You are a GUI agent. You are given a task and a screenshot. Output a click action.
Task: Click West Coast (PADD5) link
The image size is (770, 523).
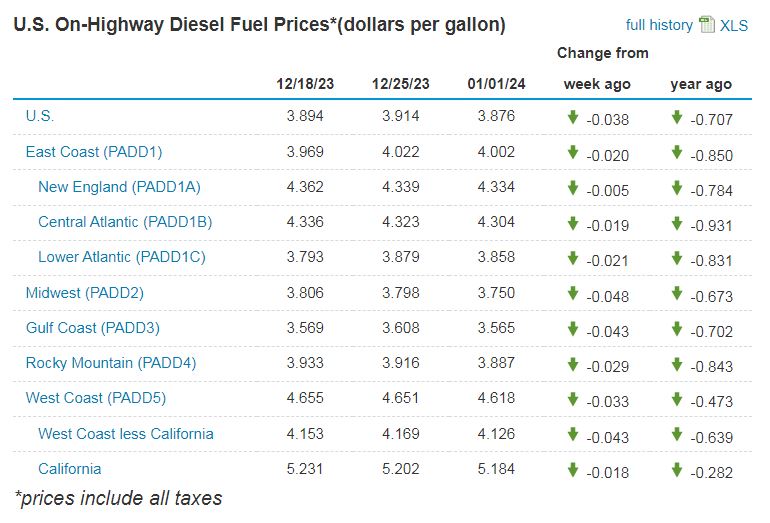96,398
